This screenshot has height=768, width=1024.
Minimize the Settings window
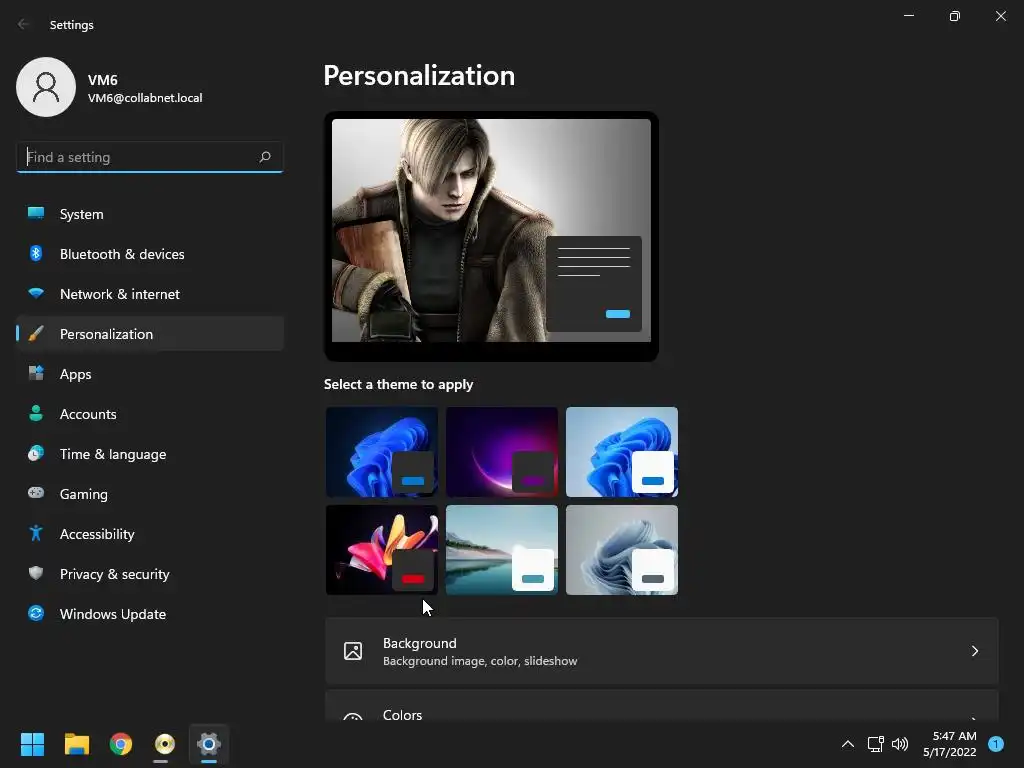pos(908,16)
